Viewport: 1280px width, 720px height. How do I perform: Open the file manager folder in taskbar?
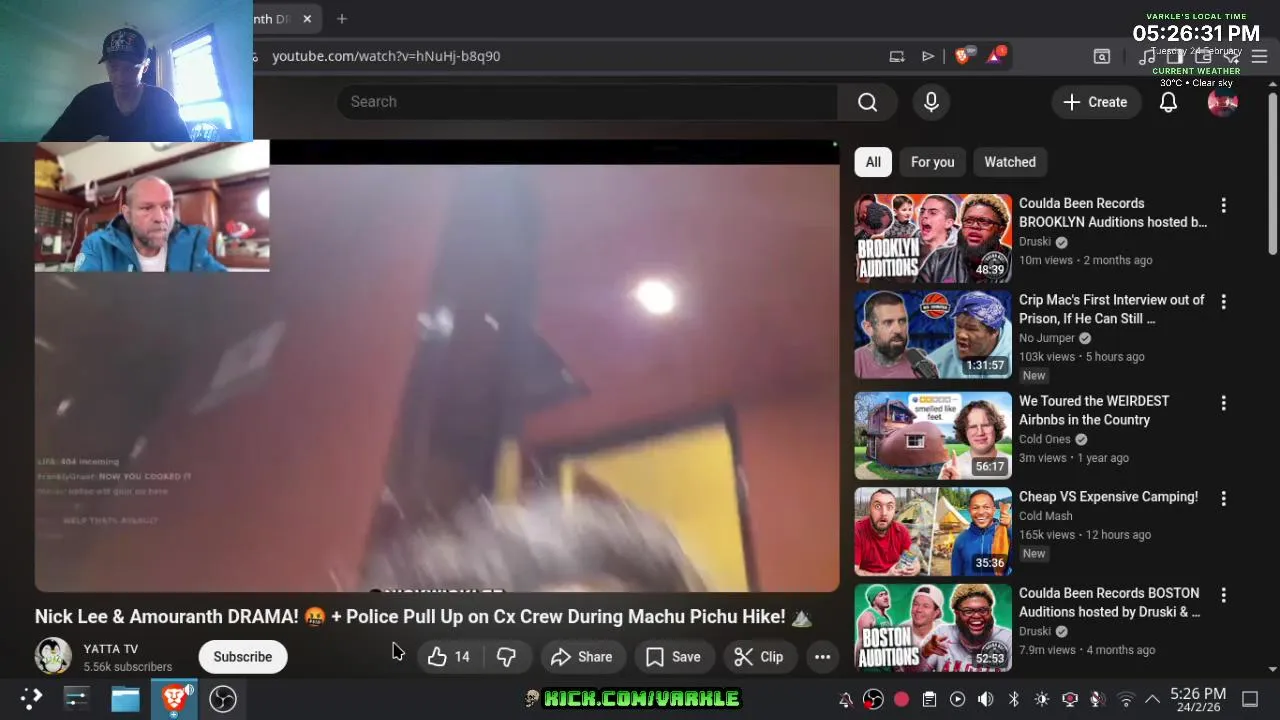[125, 698]
